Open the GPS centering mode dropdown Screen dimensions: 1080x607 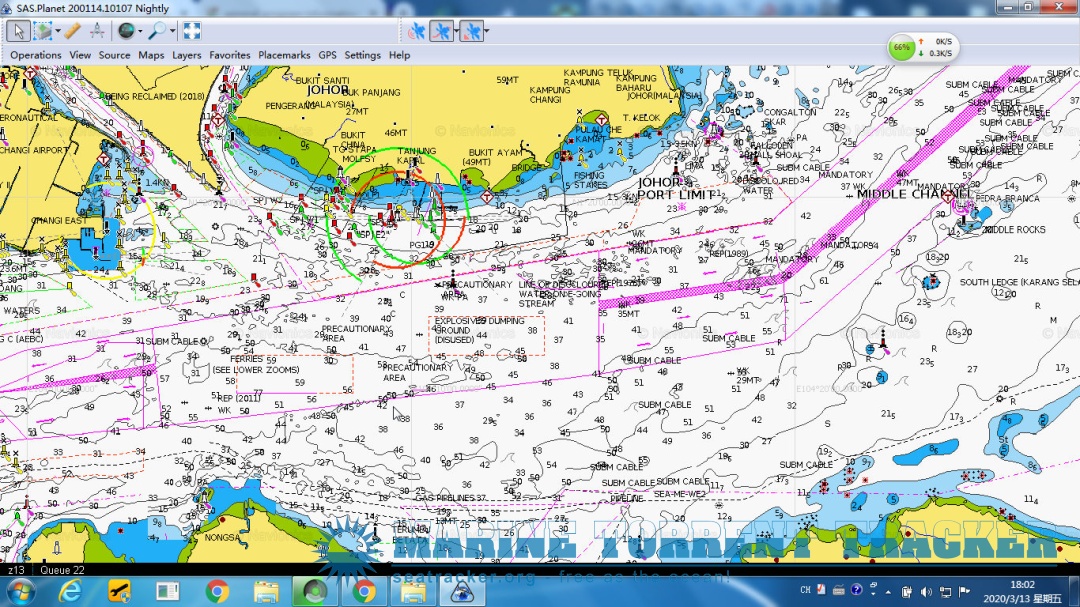[486, 31]
